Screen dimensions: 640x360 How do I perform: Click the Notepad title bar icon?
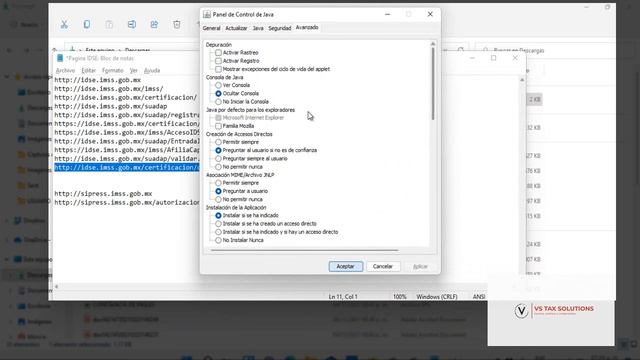60,58
